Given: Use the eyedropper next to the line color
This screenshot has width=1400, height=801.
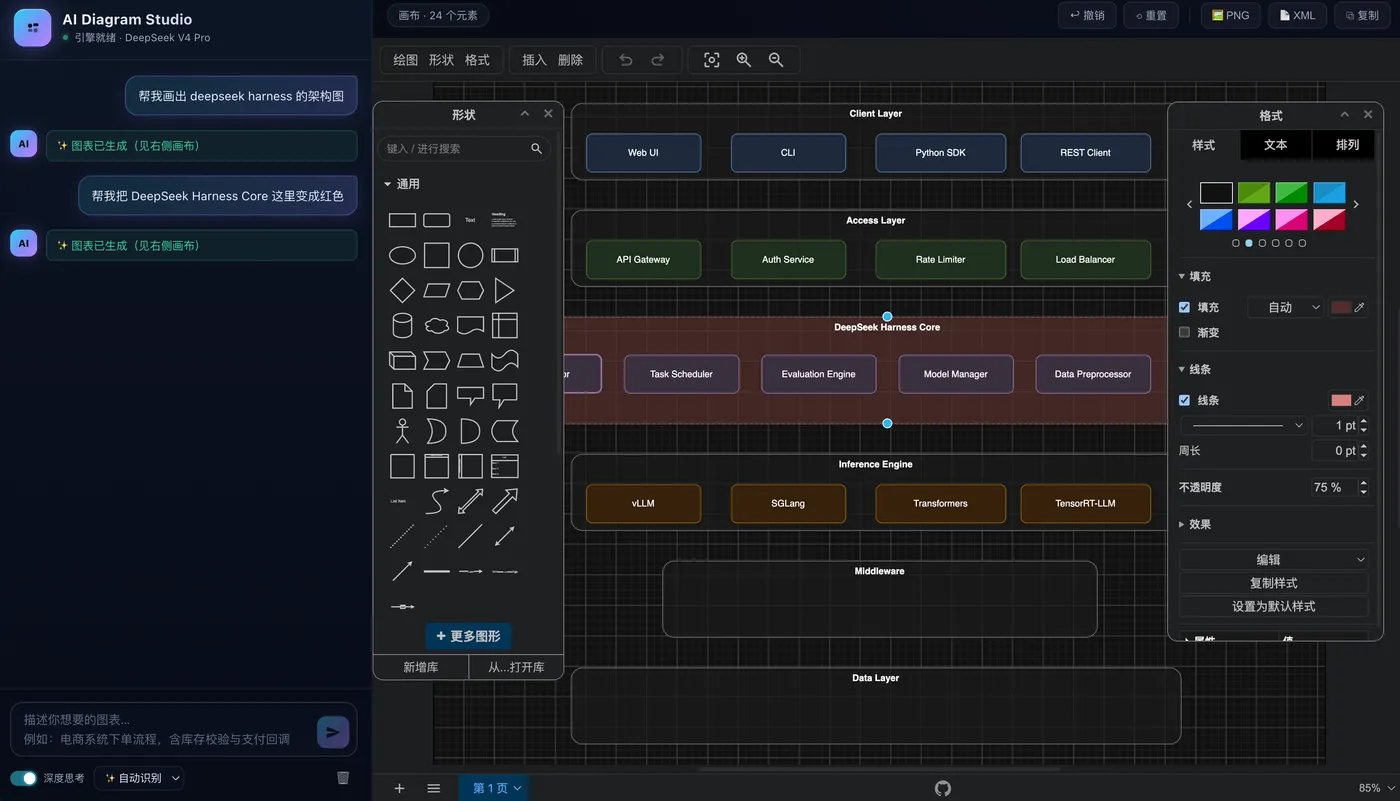Looking at the screenshot, I should 1359,400.
